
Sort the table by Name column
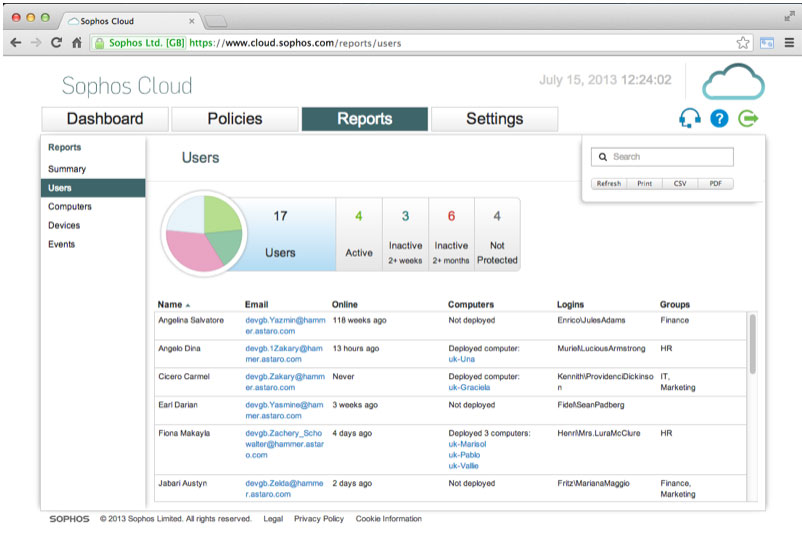(x=170, y=304)
